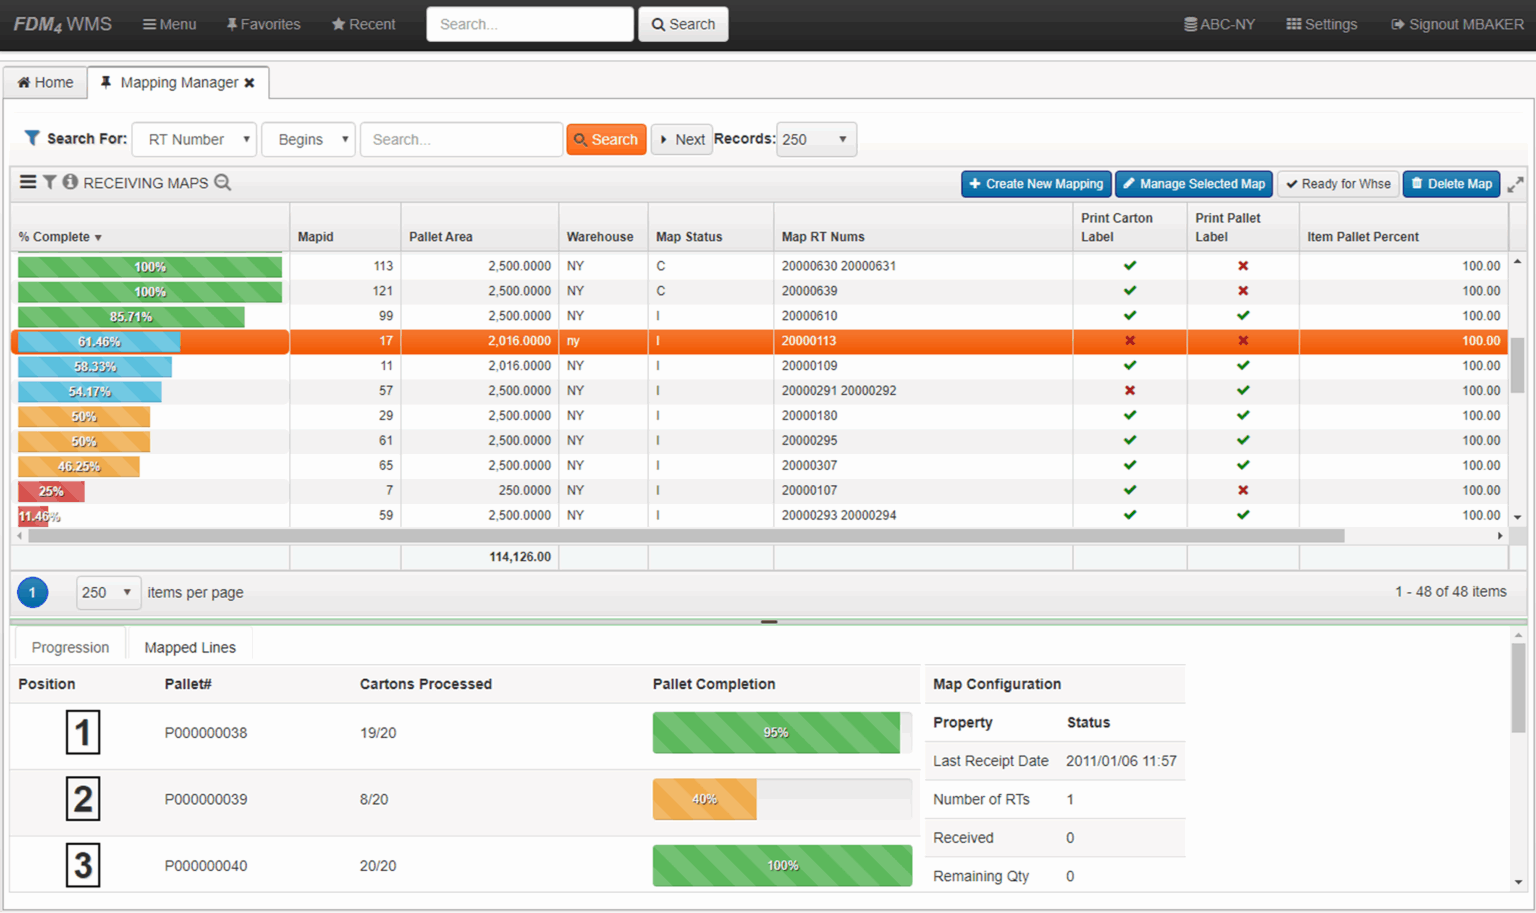This screenshot has height=913, width=1536.
Task: Open the hamburger list icon beside RECEIVING MAPS
Action: 26,182
